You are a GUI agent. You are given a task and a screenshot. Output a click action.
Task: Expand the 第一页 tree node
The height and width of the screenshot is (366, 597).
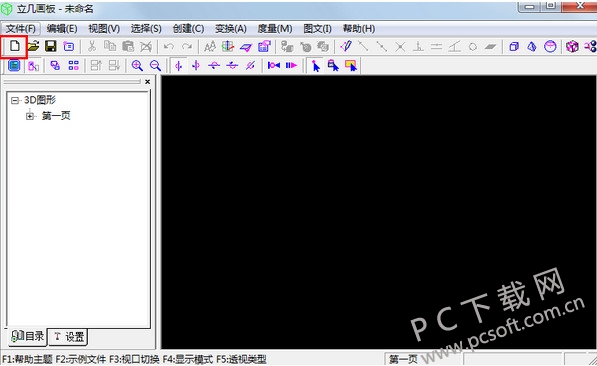pos(30,116)
